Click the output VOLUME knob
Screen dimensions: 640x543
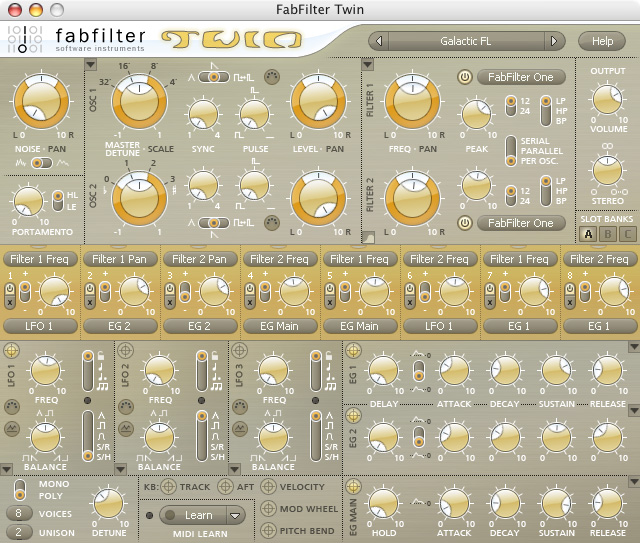tap(607, 99)
